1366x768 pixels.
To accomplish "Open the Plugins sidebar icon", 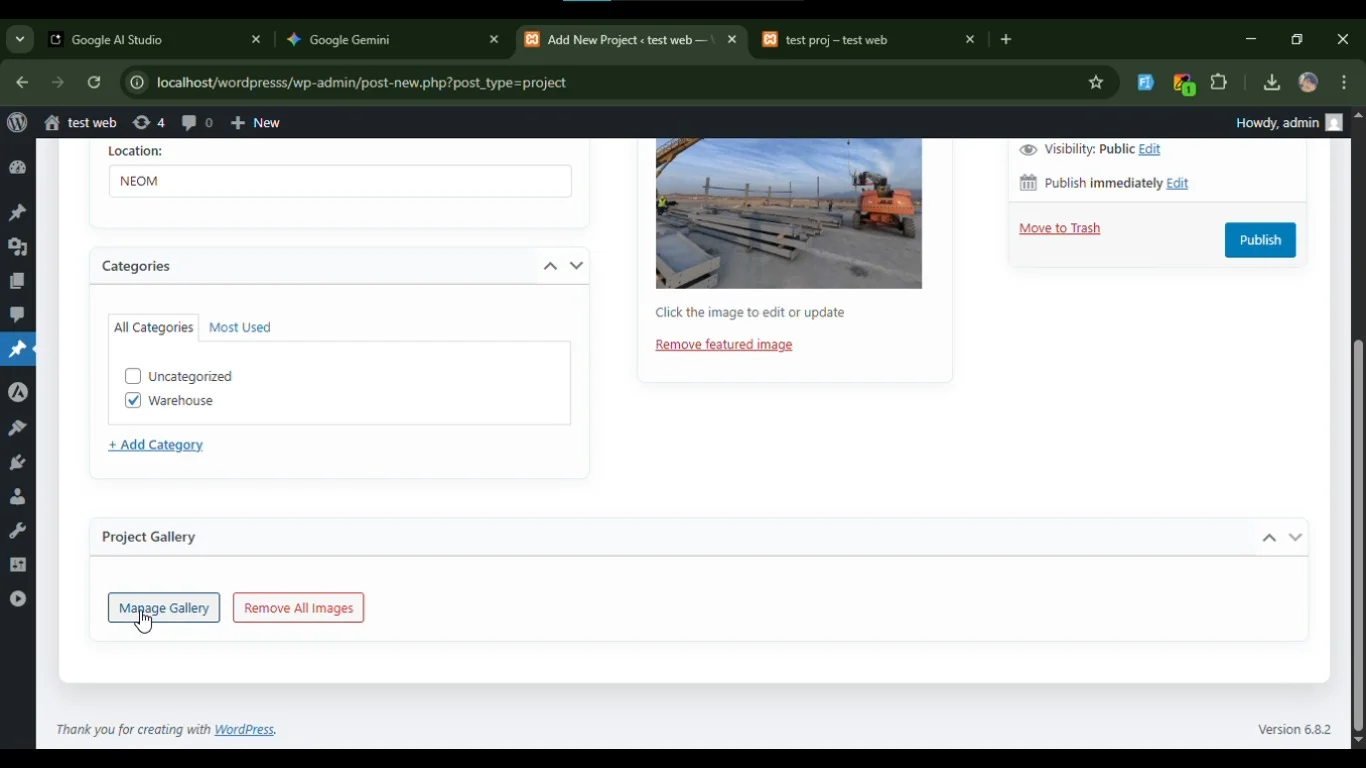I will coord(17,462).
